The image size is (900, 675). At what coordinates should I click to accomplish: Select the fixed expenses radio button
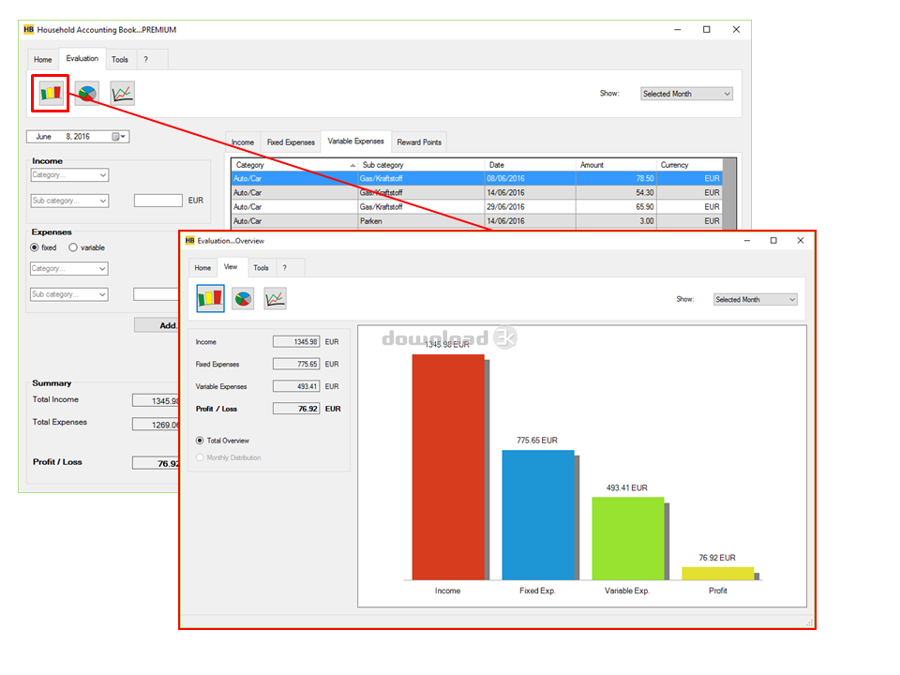point(35,247)
